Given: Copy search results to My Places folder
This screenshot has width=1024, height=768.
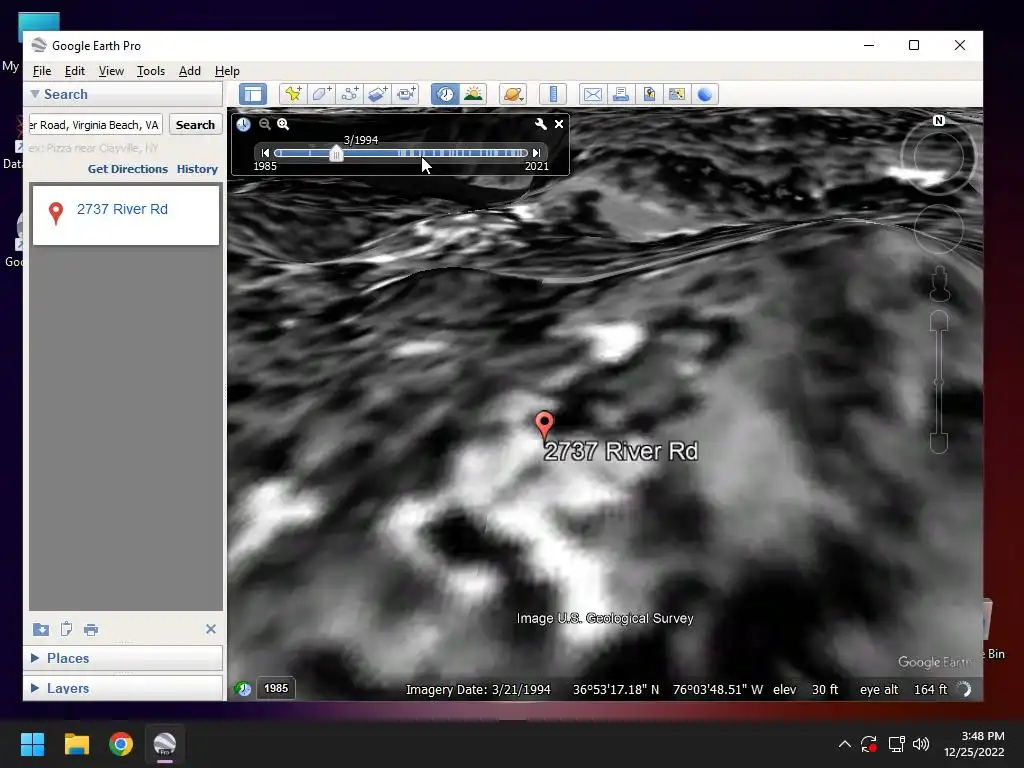Looking at the screenshot, I should pyautogui.click(x=40, y=629).
